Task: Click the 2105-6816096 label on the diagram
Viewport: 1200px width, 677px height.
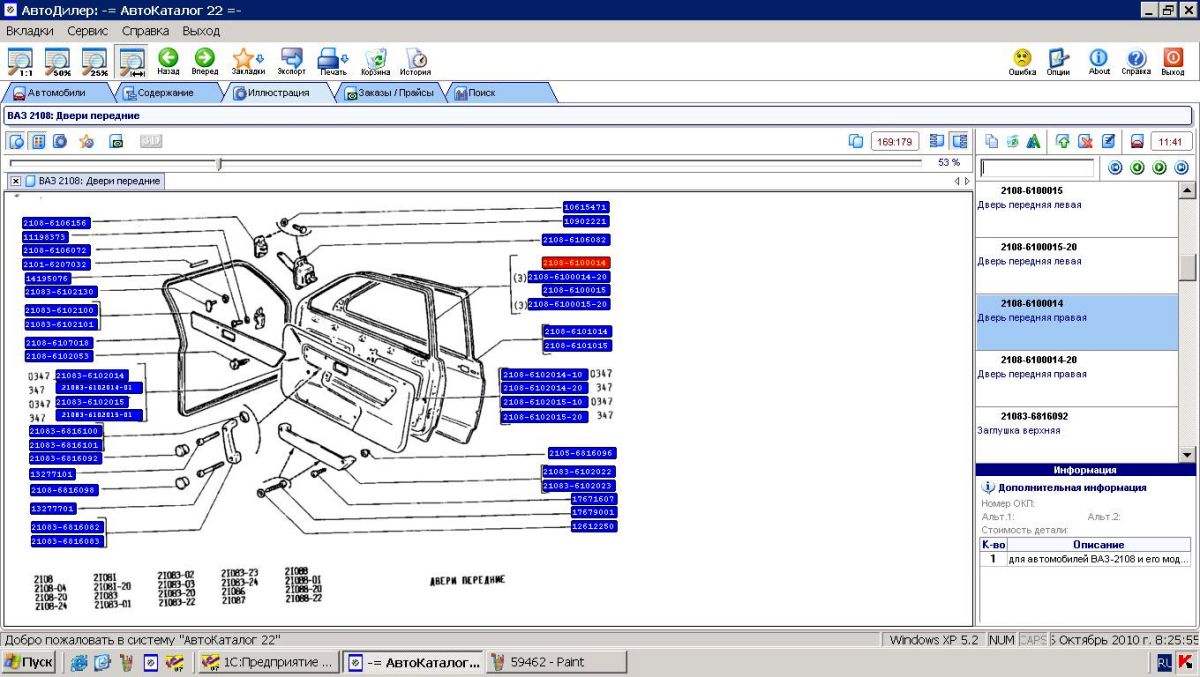Action: pos(581,453)
